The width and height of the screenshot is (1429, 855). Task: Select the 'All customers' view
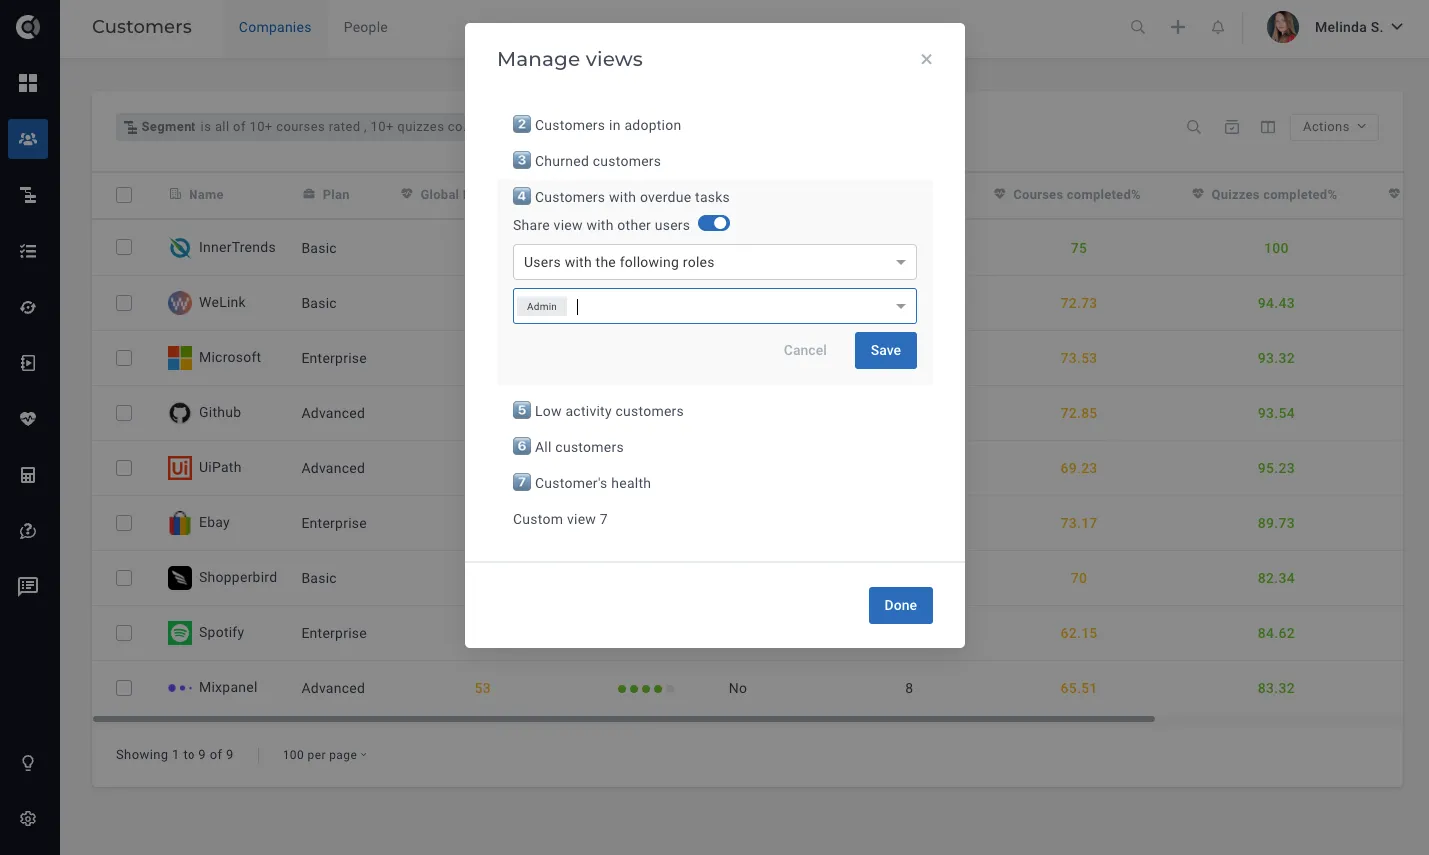569,447
